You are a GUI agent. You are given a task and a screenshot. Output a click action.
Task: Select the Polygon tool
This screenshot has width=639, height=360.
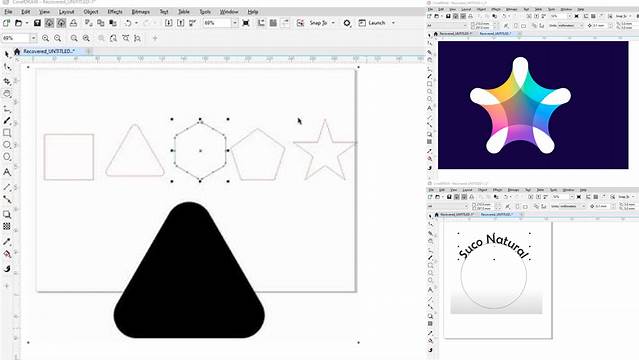coord(7,157)
